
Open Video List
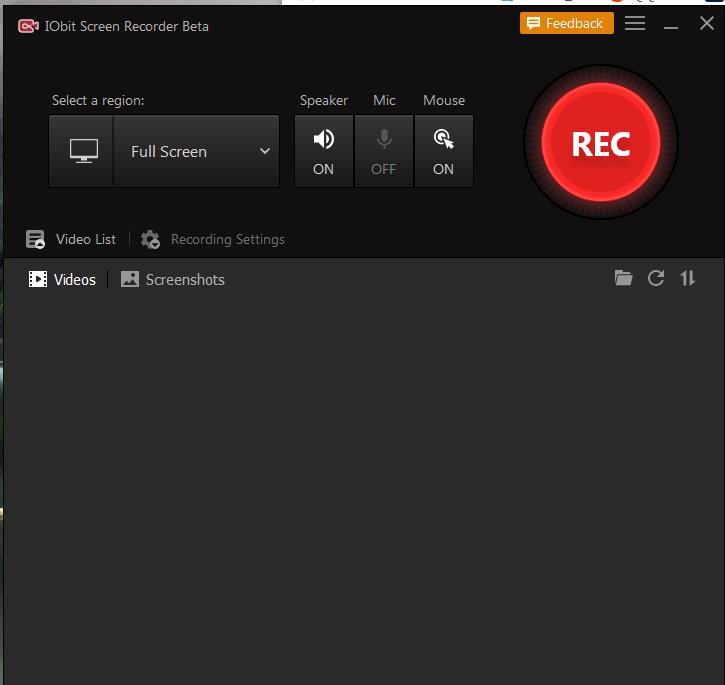71,239
